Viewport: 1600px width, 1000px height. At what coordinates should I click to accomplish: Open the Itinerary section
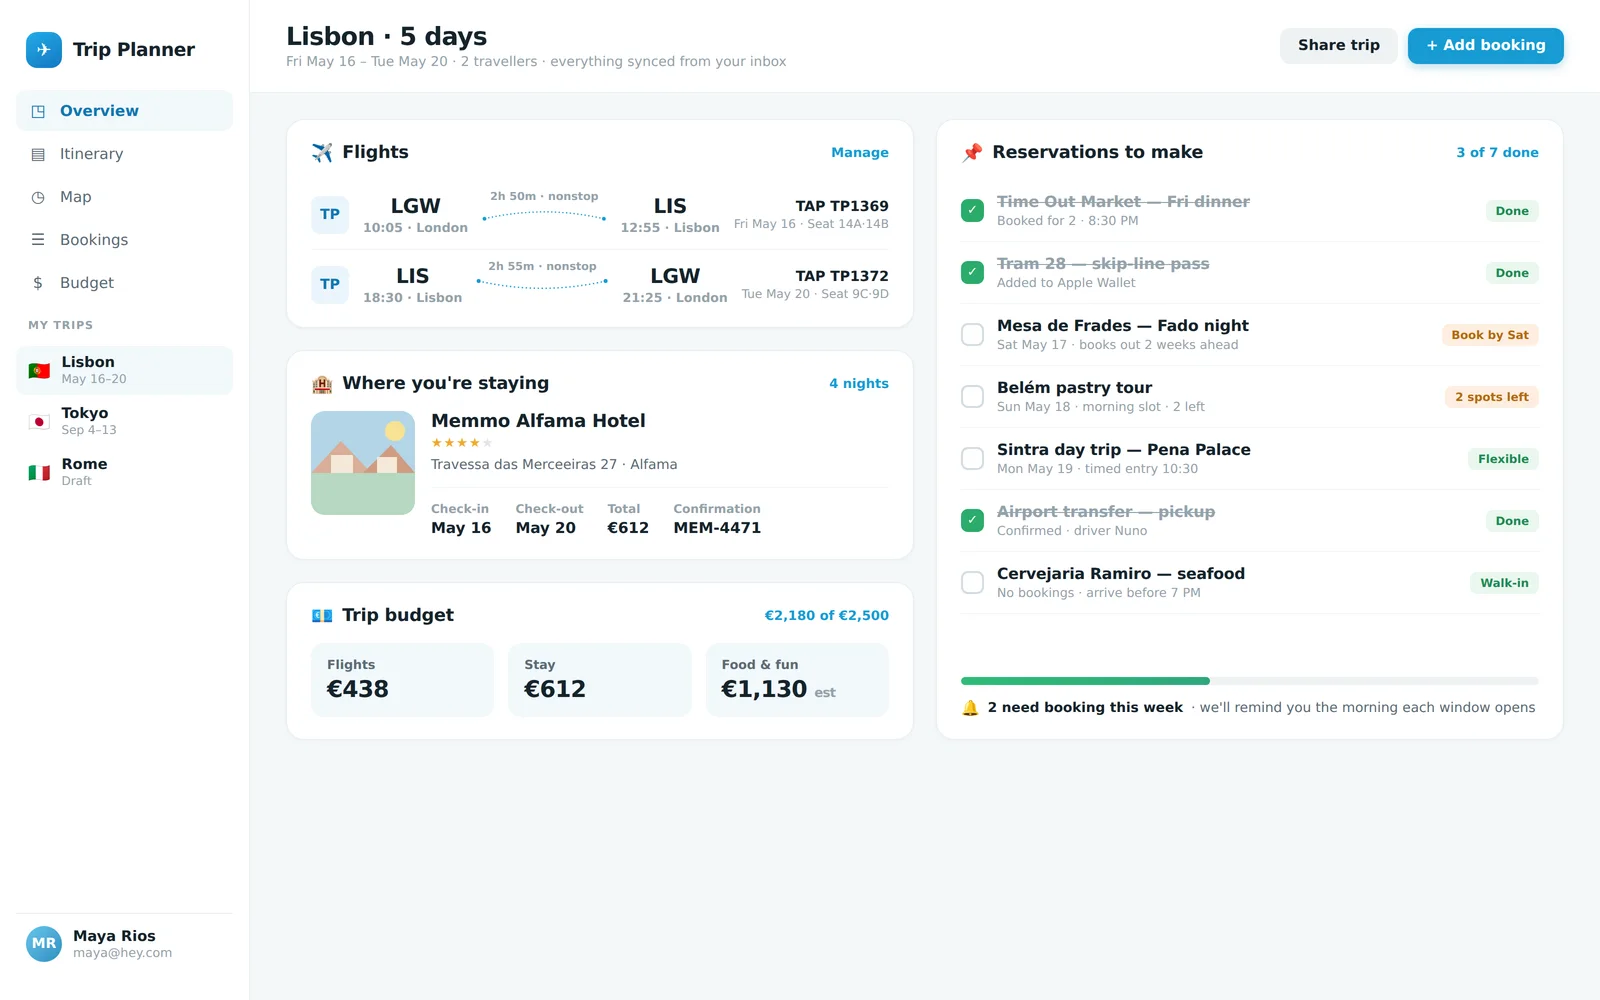[x=124, y=154]
